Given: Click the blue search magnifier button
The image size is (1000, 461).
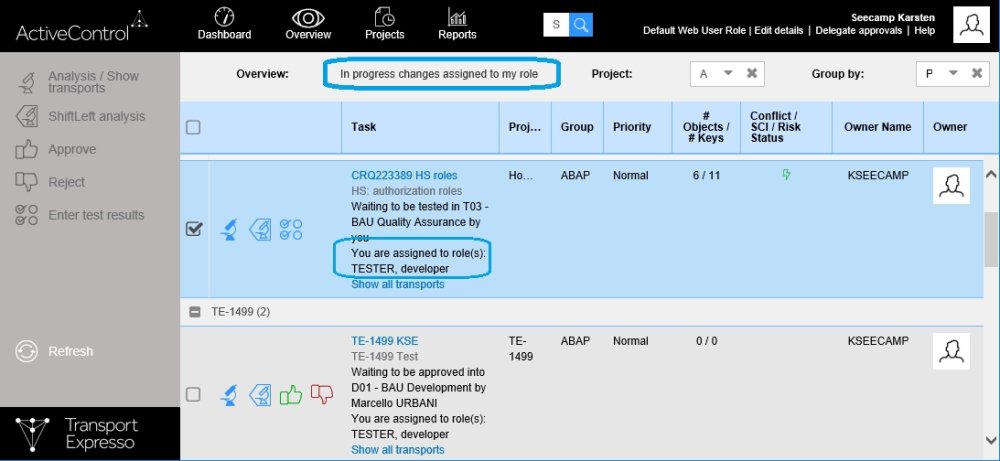Looking at the screenshot, I should click(580, 25).
